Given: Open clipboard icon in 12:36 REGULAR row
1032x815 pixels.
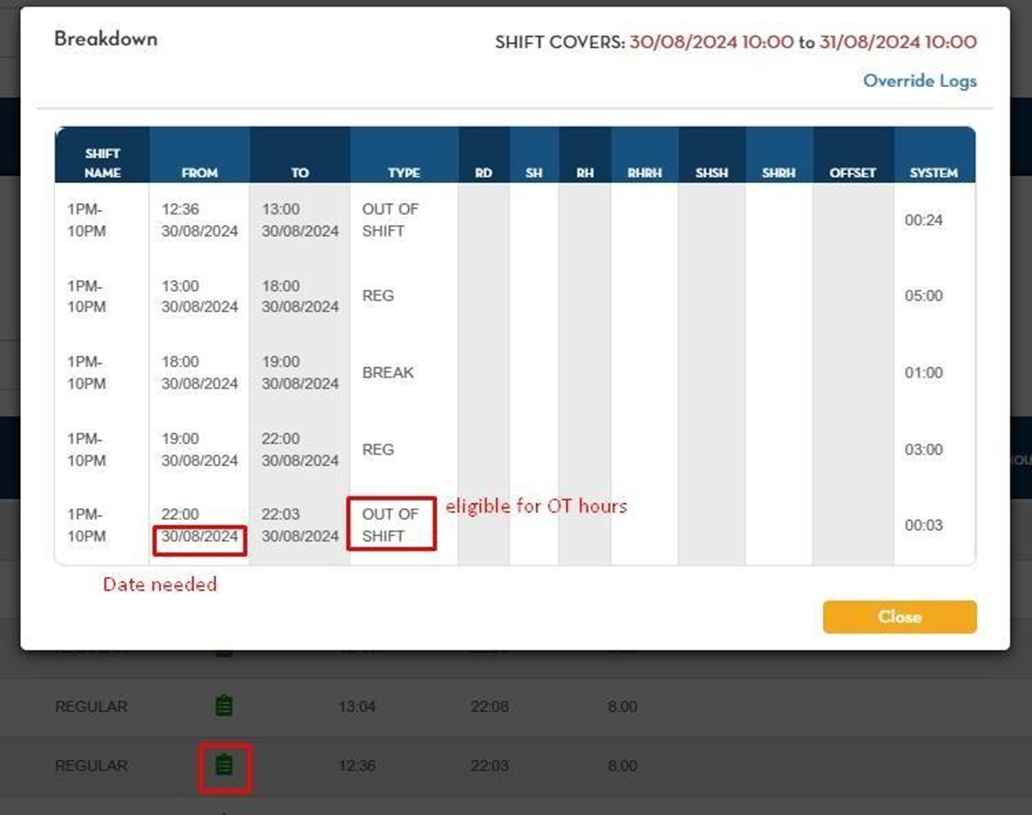Looking at the screenshot, I should 224,766.
